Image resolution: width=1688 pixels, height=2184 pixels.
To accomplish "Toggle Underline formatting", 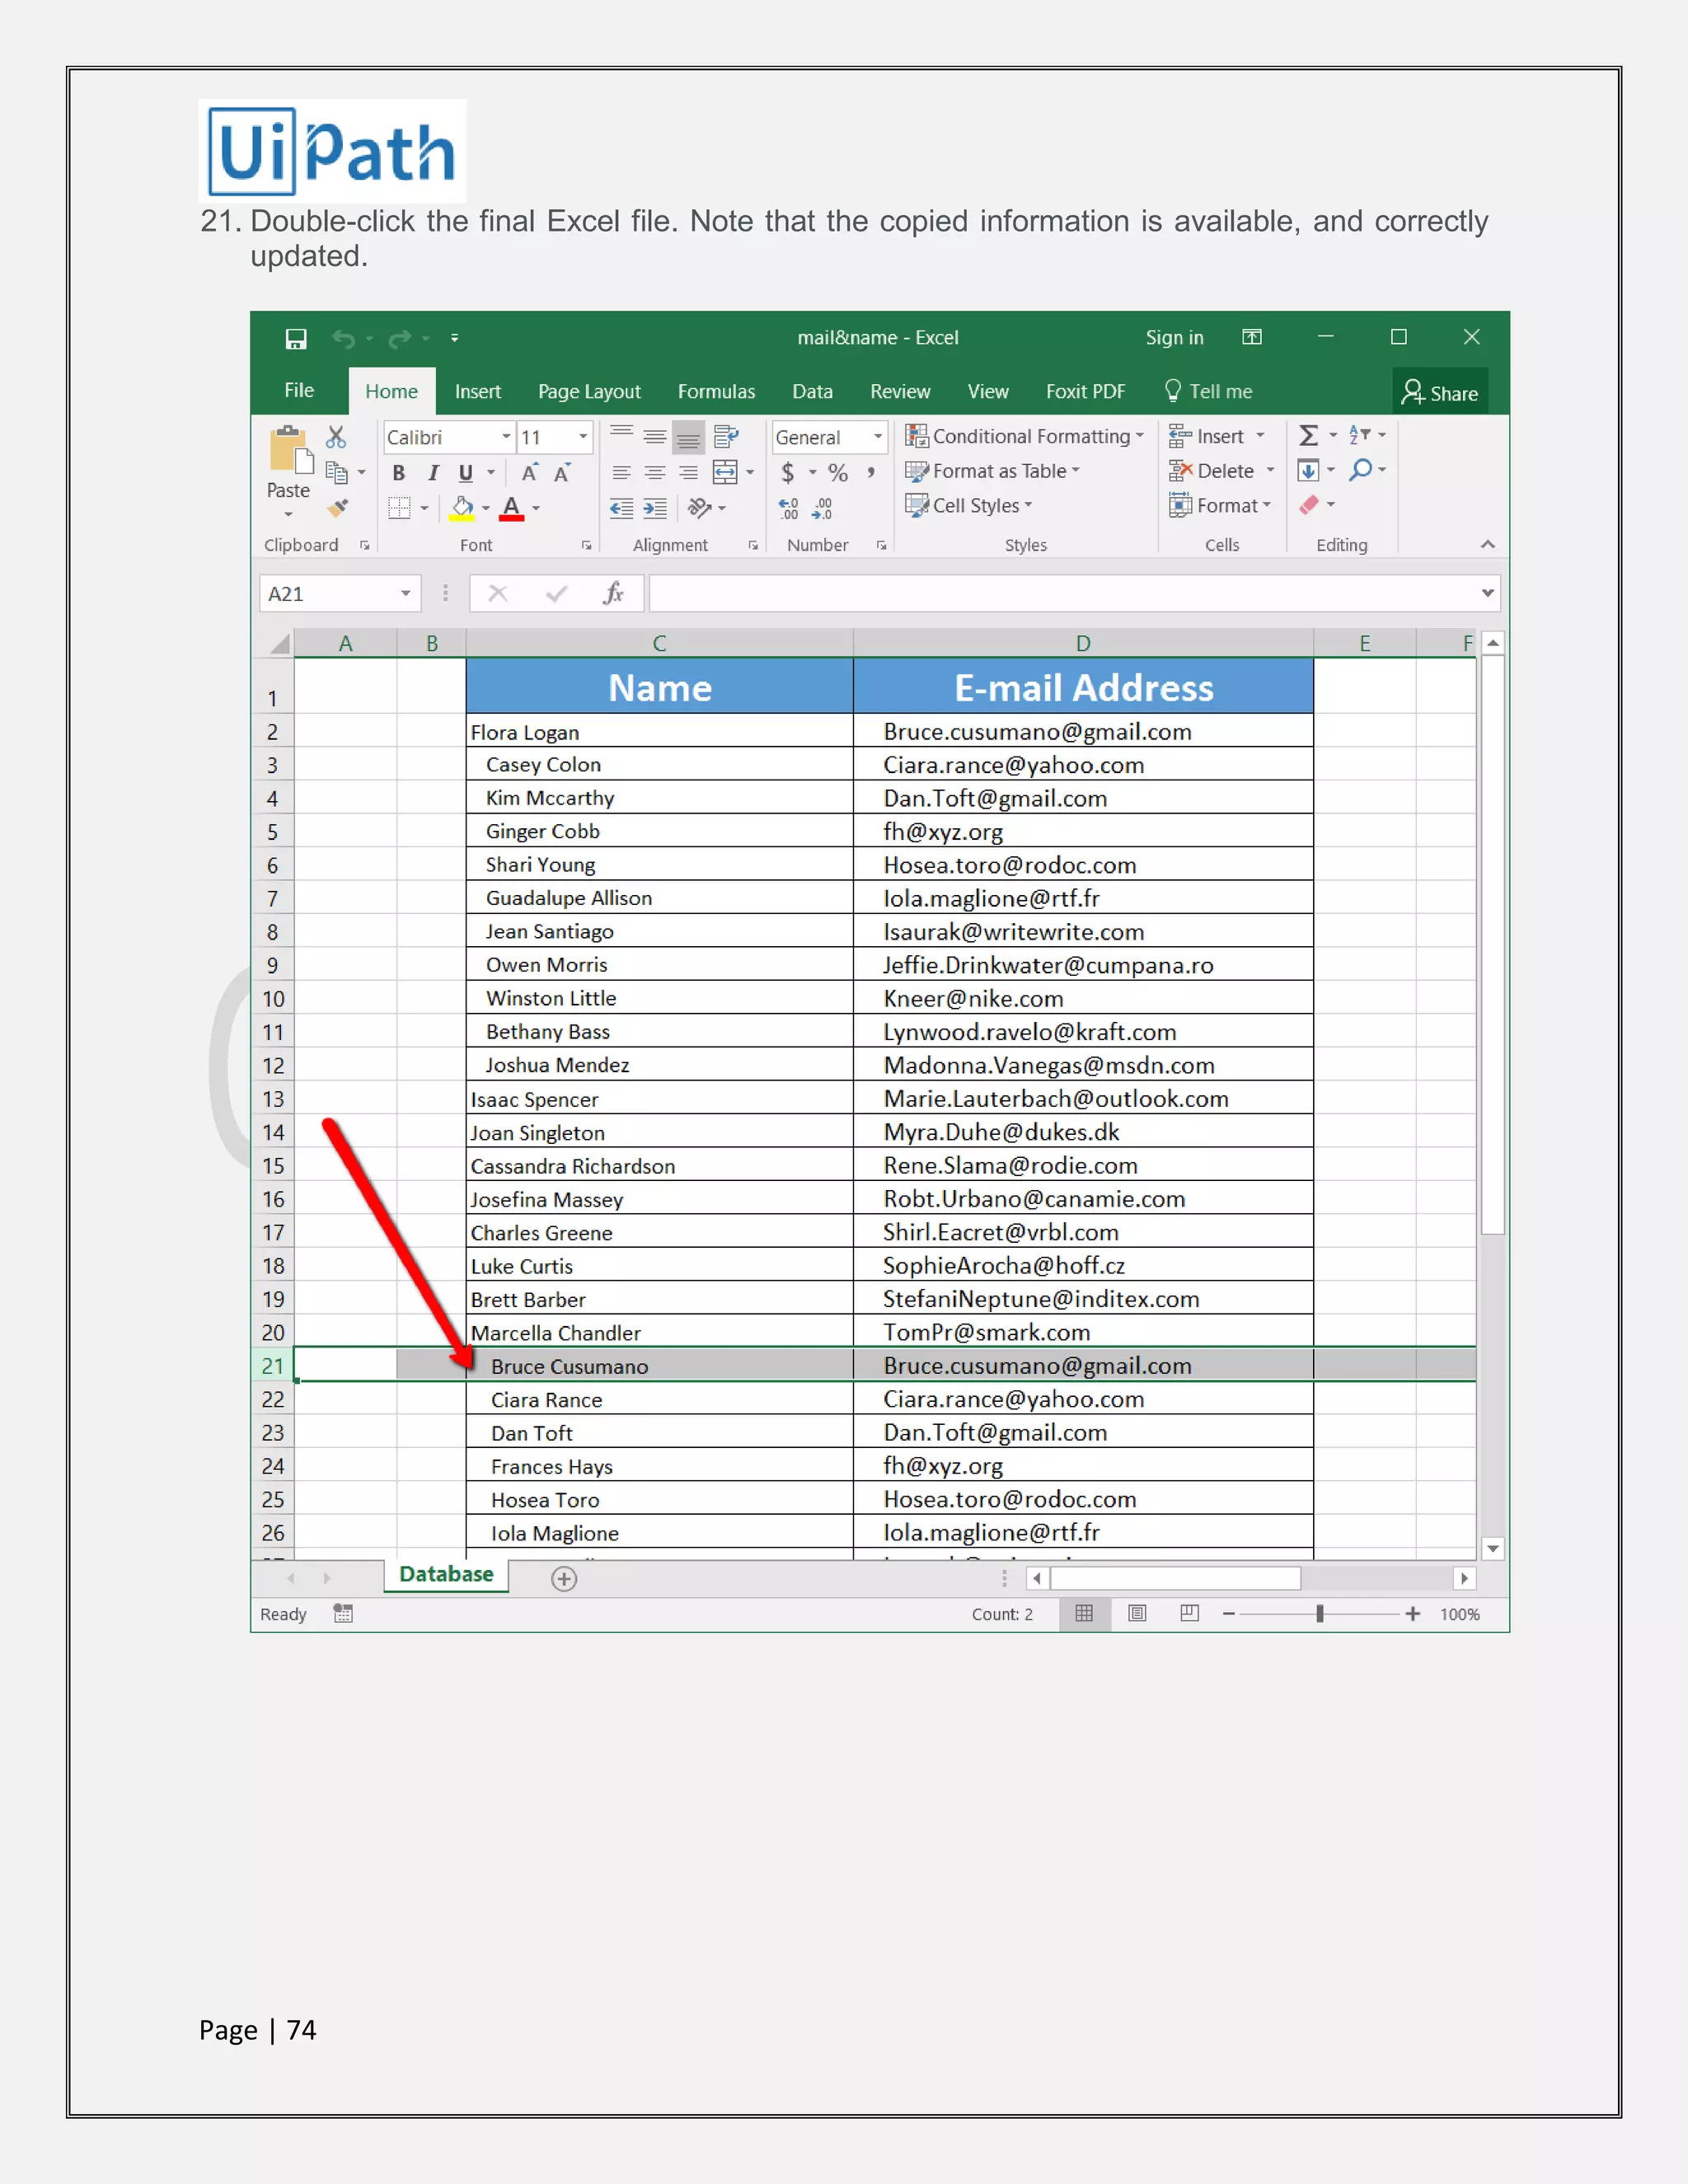I will (466, 473).
